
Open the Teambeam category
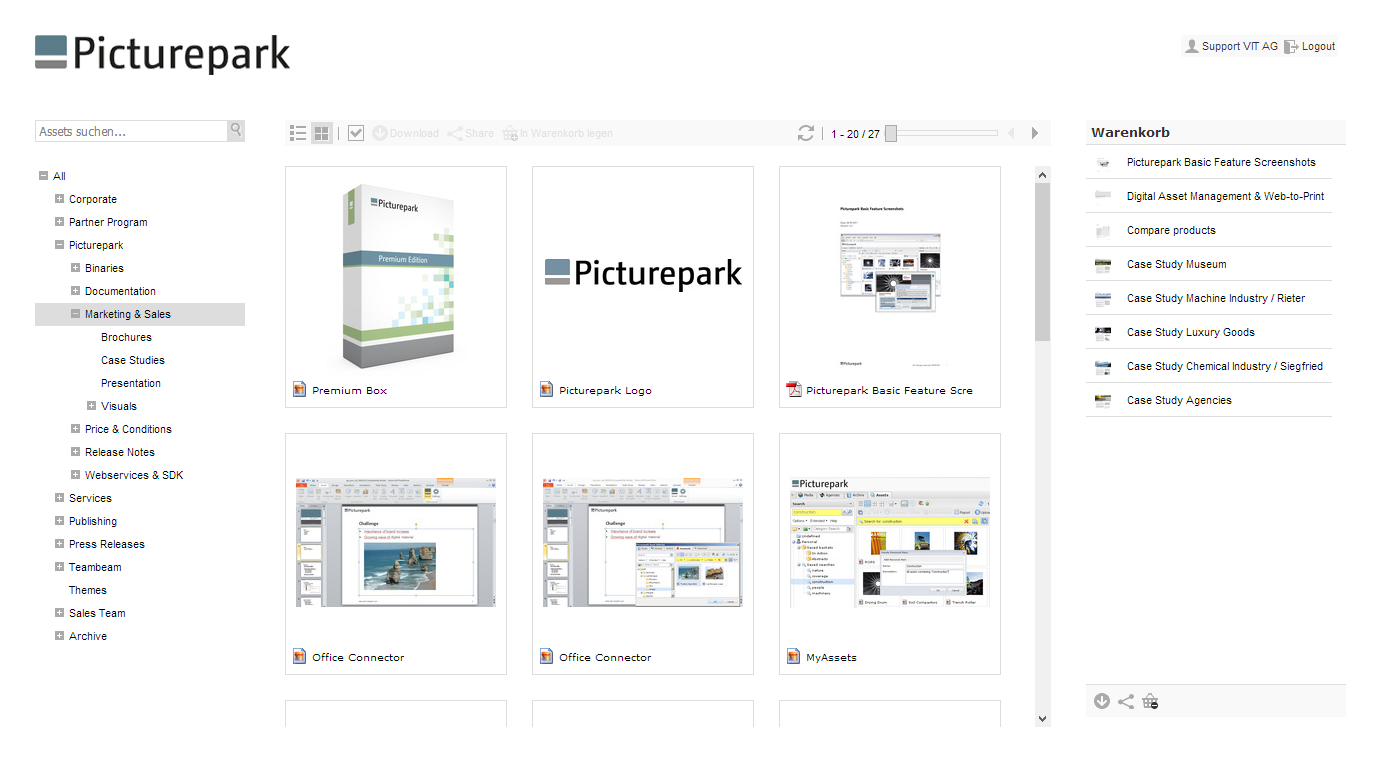click(95, 567)
